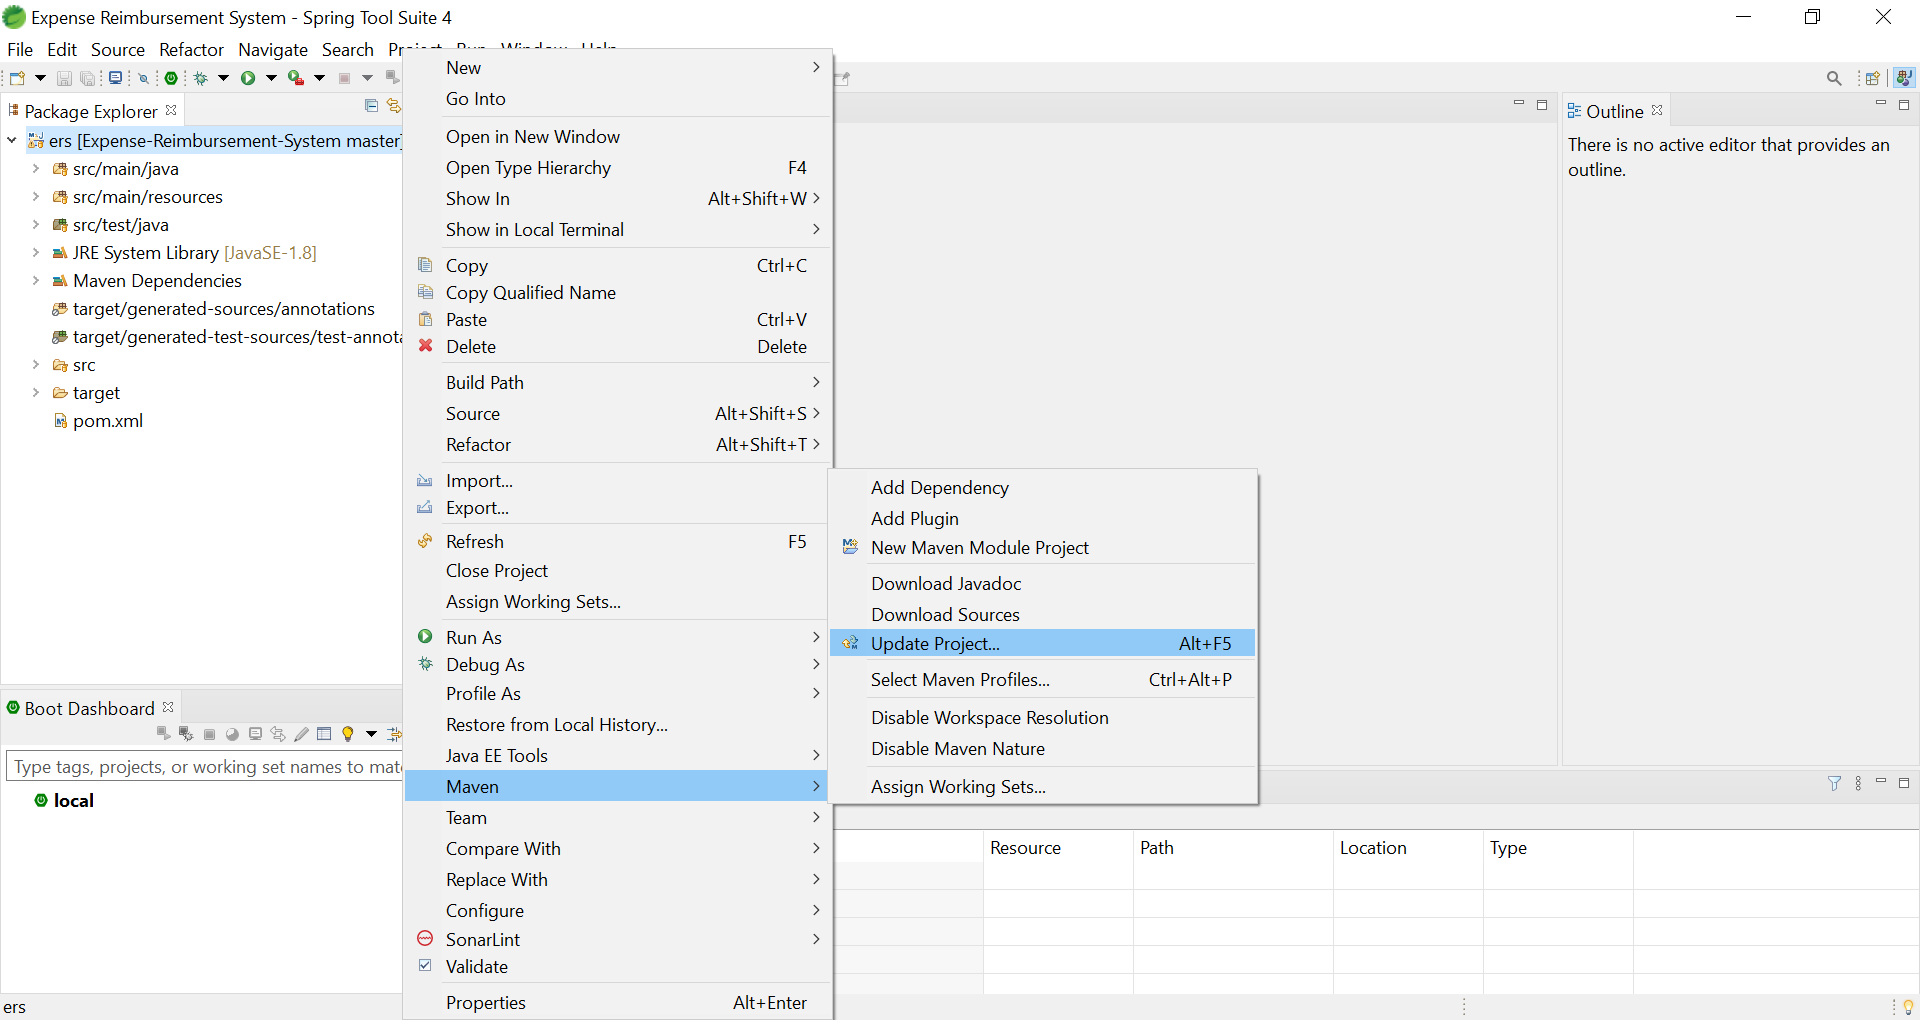This screenshot has width=1920, height=1020.
Task: Minimize the editor area
Action: click(x=1519, y=104)
